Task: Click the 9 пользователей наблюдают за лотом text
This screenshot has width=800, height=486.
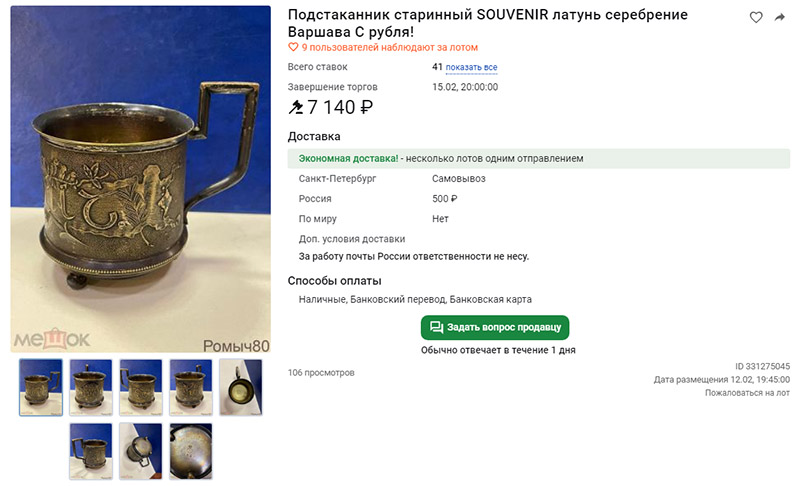Action: click(x=390, y=47)
